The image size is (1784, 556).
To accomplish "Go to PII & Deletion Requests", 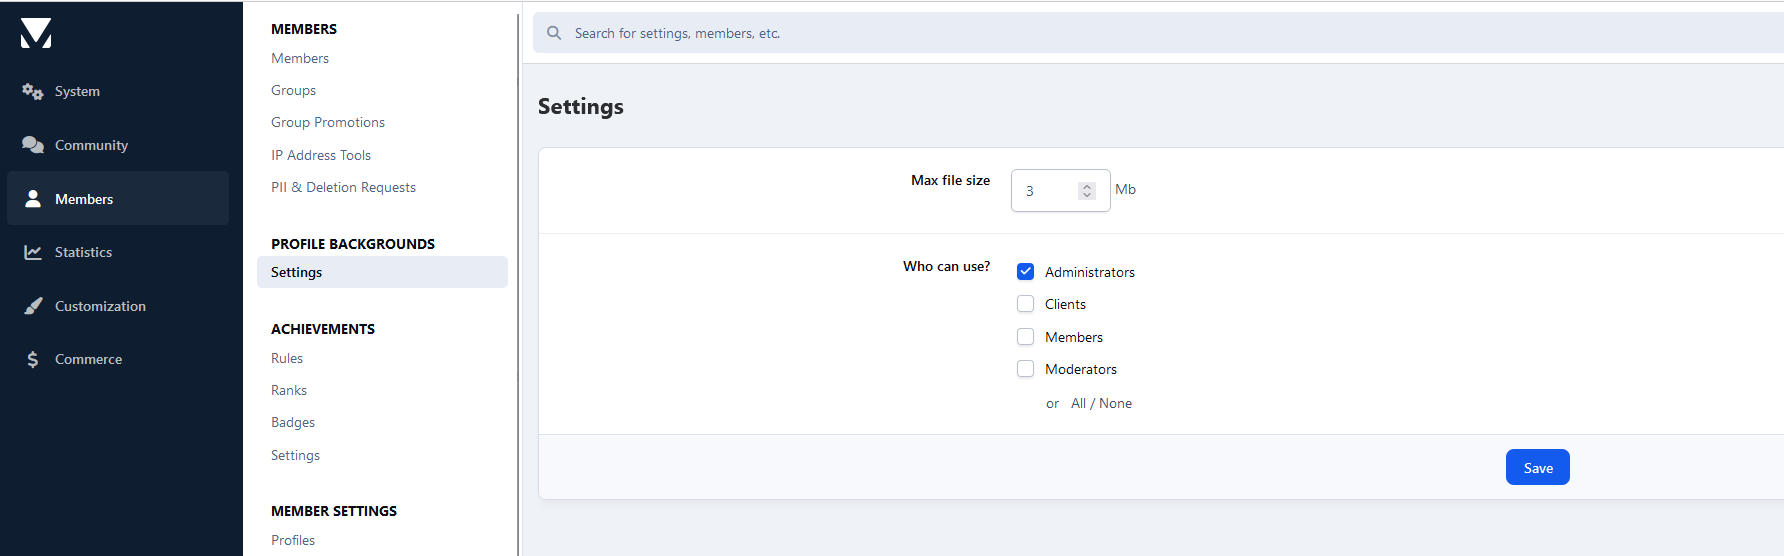I will (343, 187).
